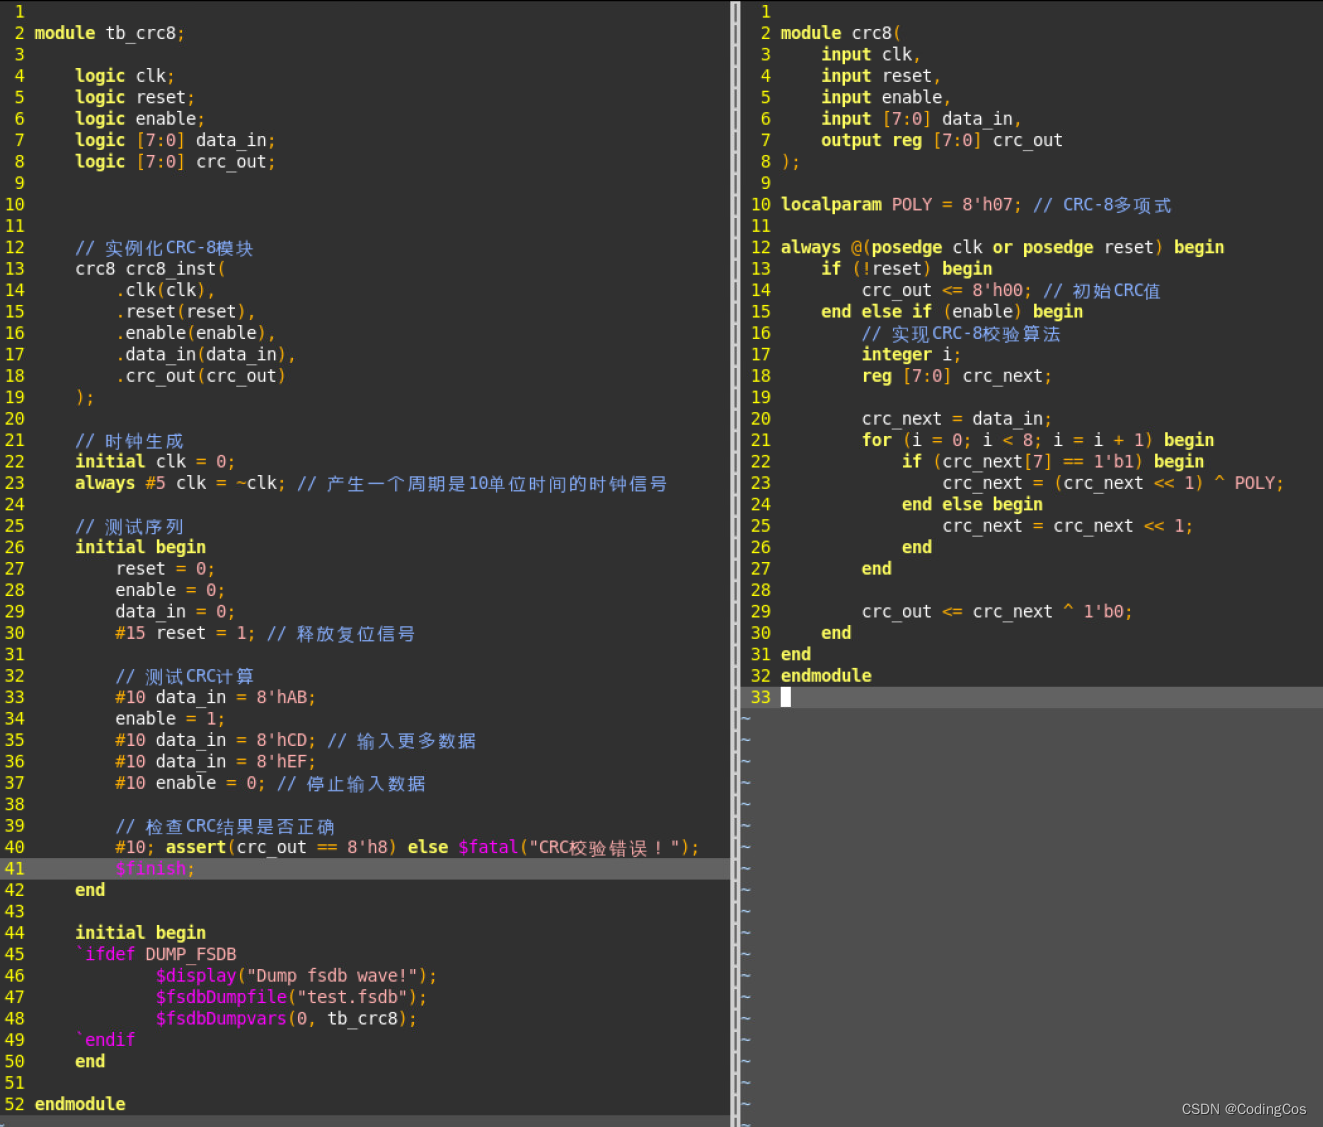This screenshot has height=1127, width=1323.
Task: Click '$fsdbDumpvars(0, tb_crc8);' line
Action: pyautogui.click(x=286, y=1019)
